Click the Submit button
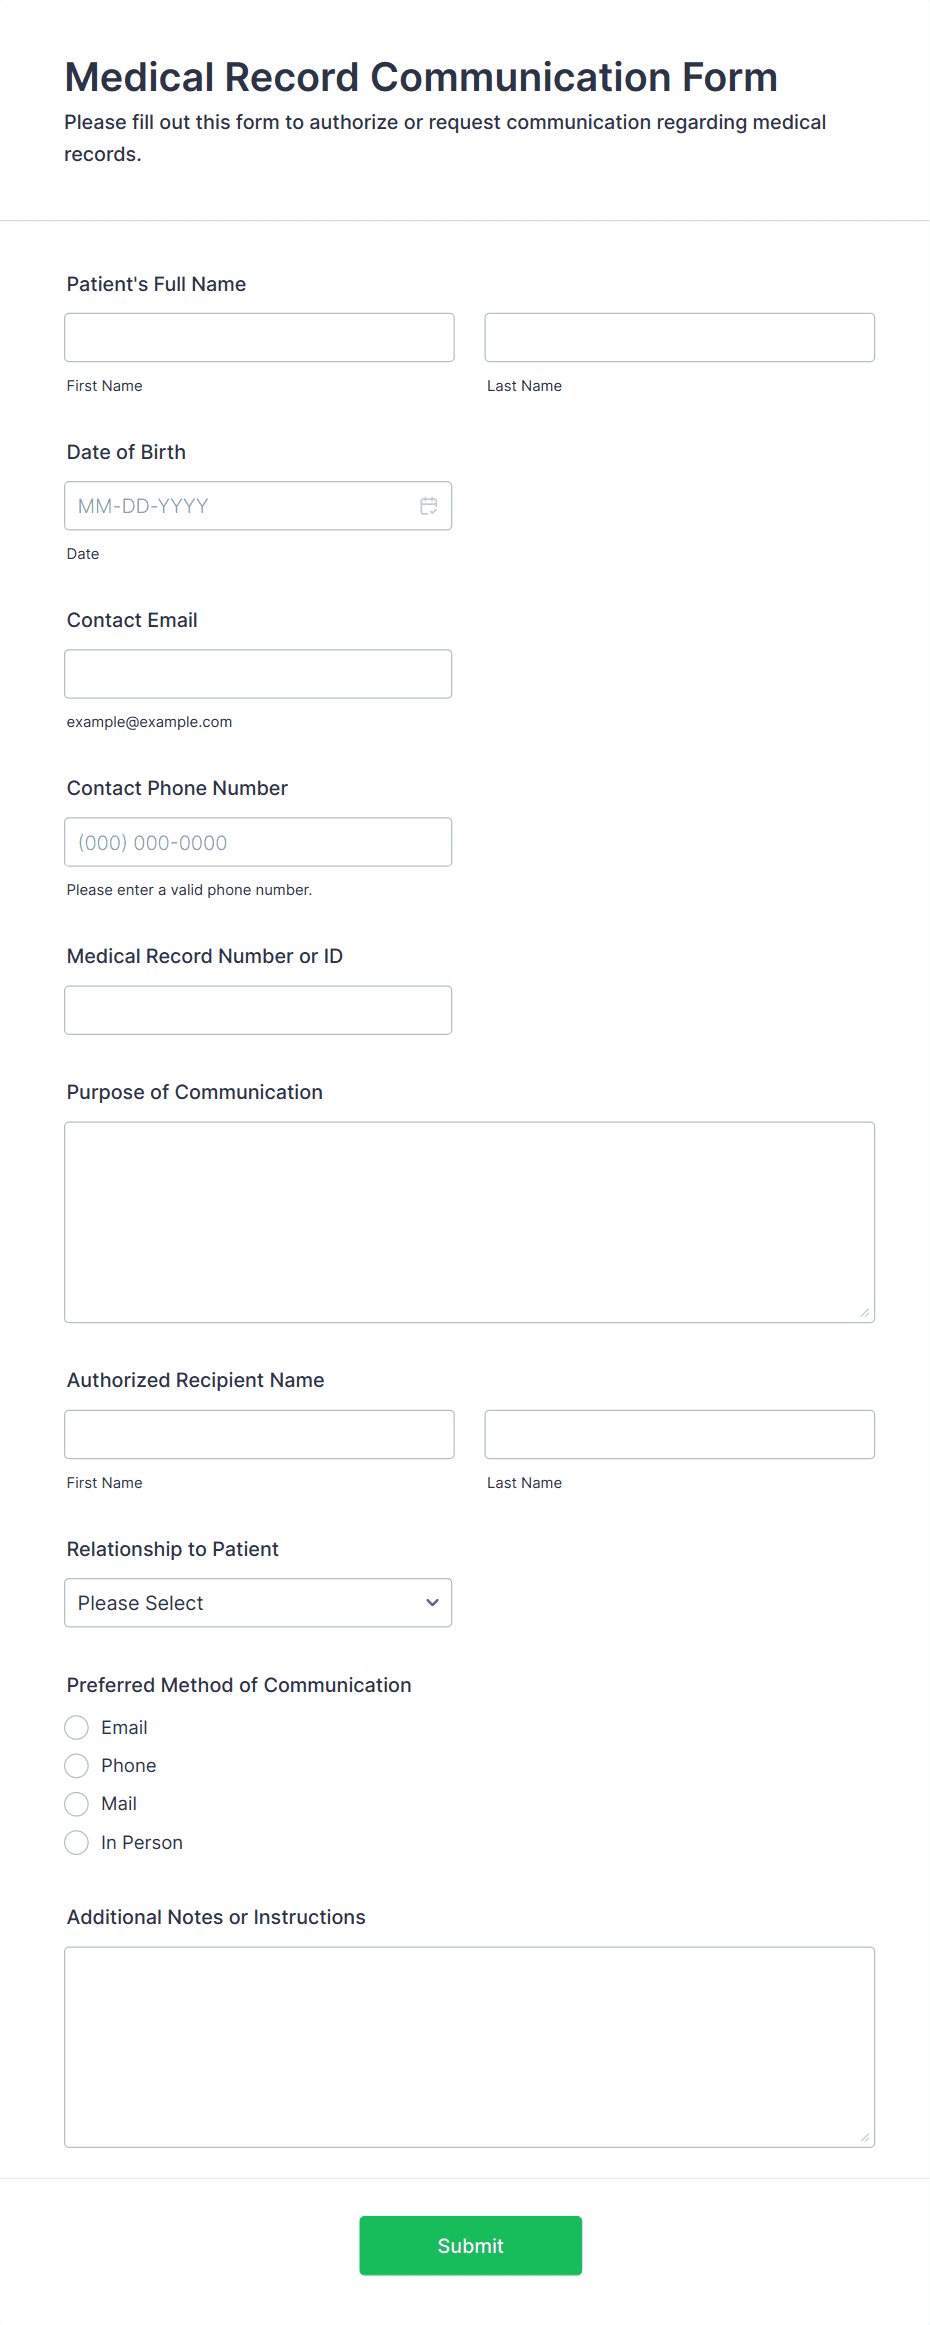Viewport: 930px width, 2325px height. pos(470,2245)
